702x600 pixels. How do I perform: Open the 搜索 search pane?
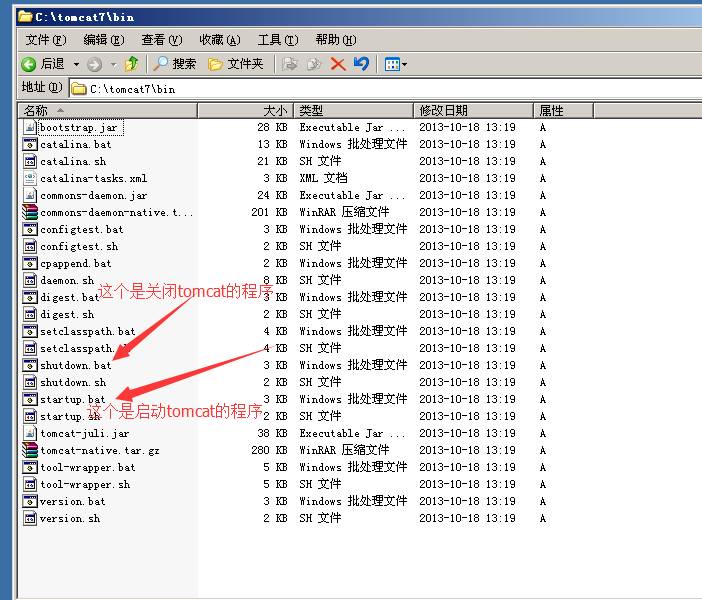coord(175,64)
